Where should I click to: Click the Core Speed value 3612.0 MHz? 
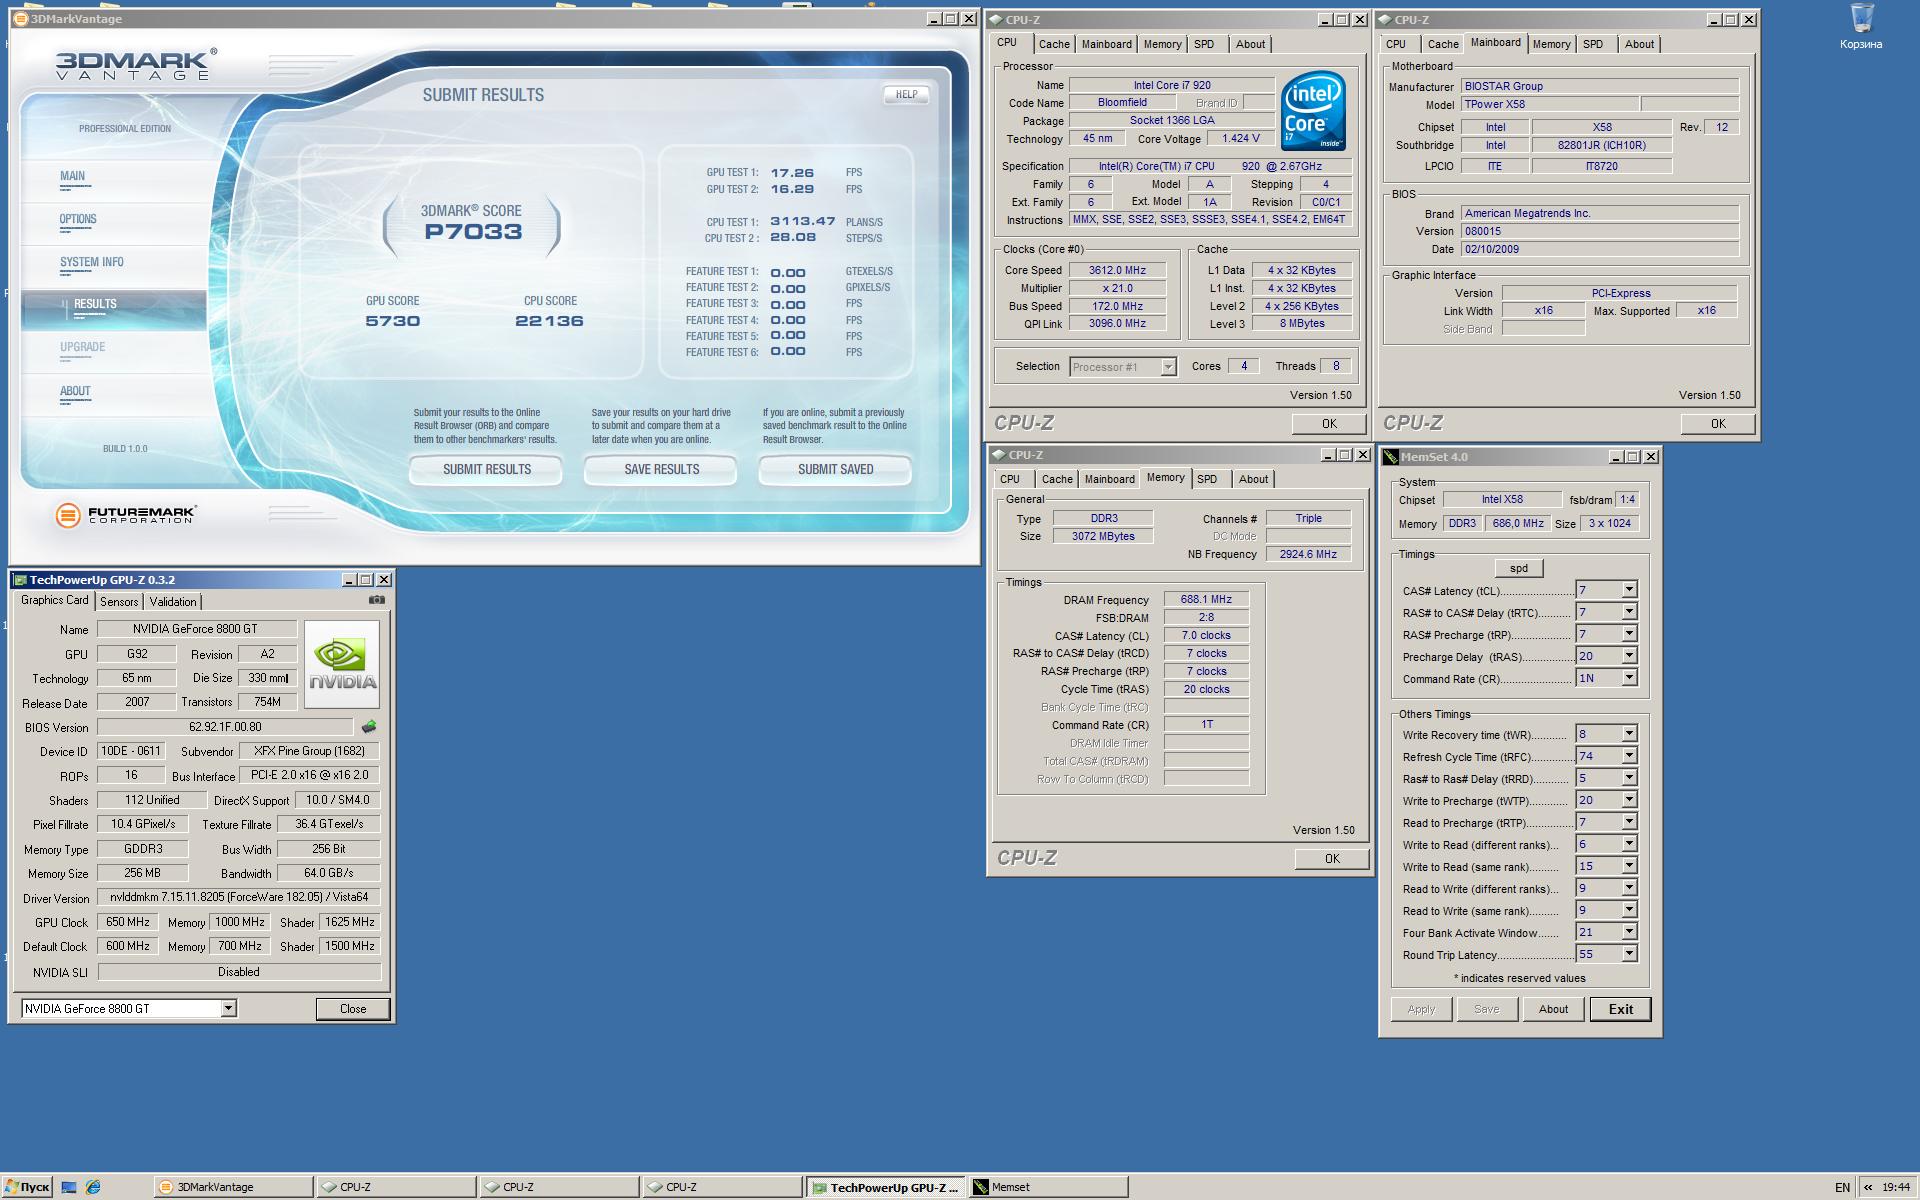1117,270
